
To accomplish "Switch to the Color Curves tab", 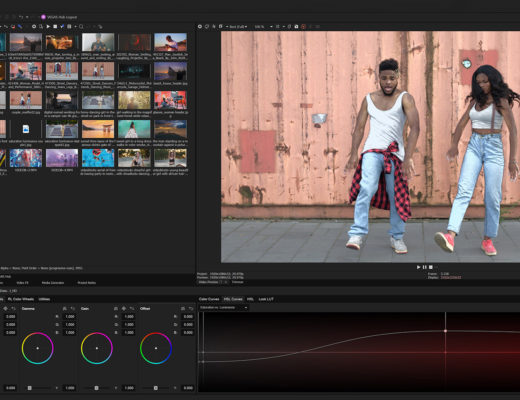I will tap(209, 299).
